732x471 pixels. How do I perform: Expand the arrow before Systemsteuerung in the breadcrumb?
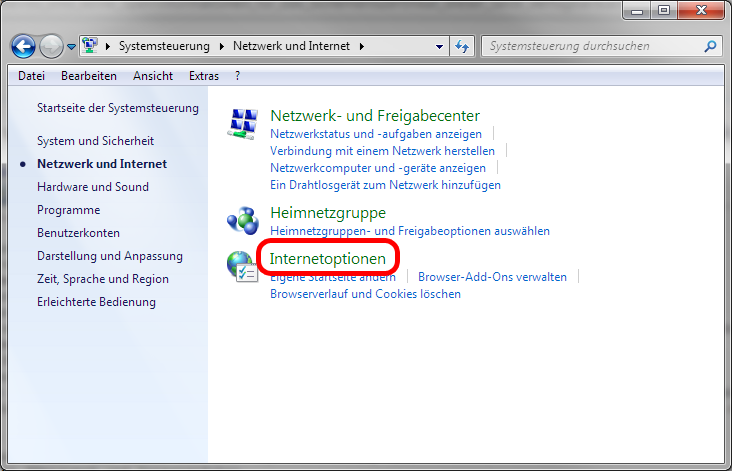[x=108, y=46]
